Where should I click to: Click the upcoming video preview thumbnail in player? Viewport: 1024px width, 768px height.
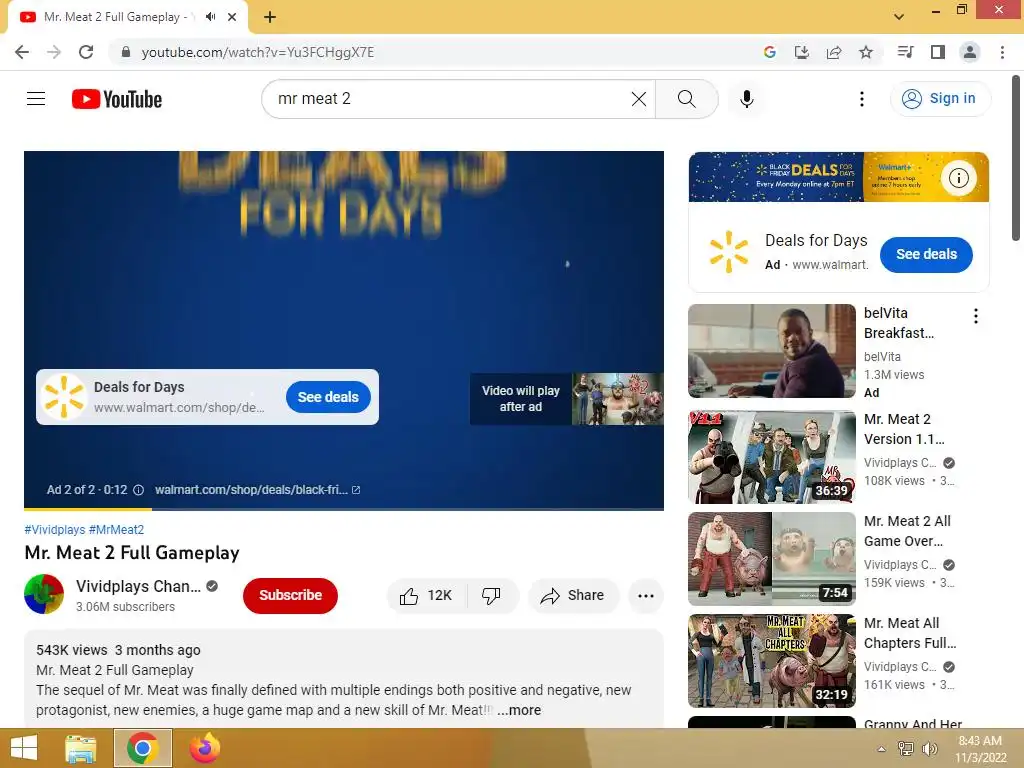(x=618, y=399)
